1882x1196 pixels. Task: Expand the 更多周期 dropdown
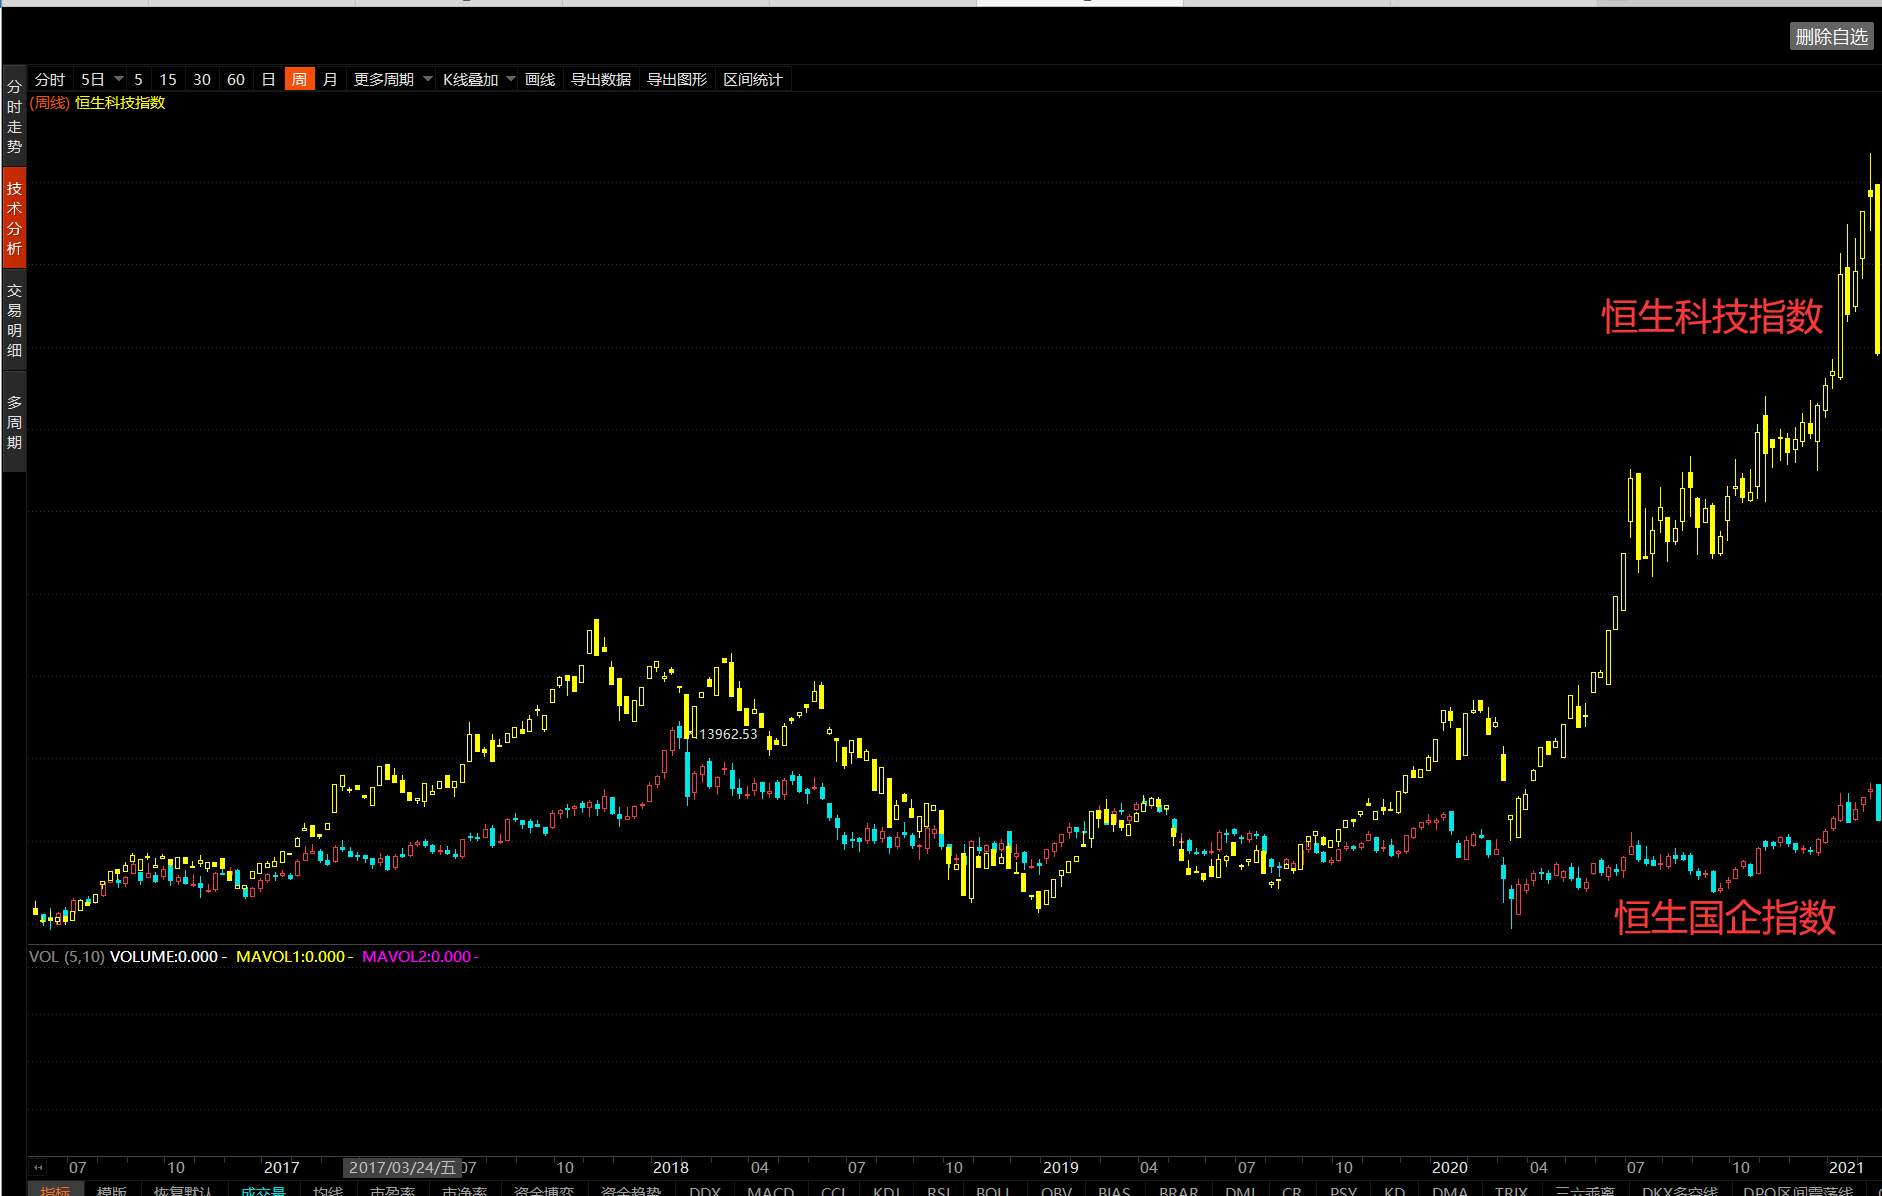(x=428, y=79)
